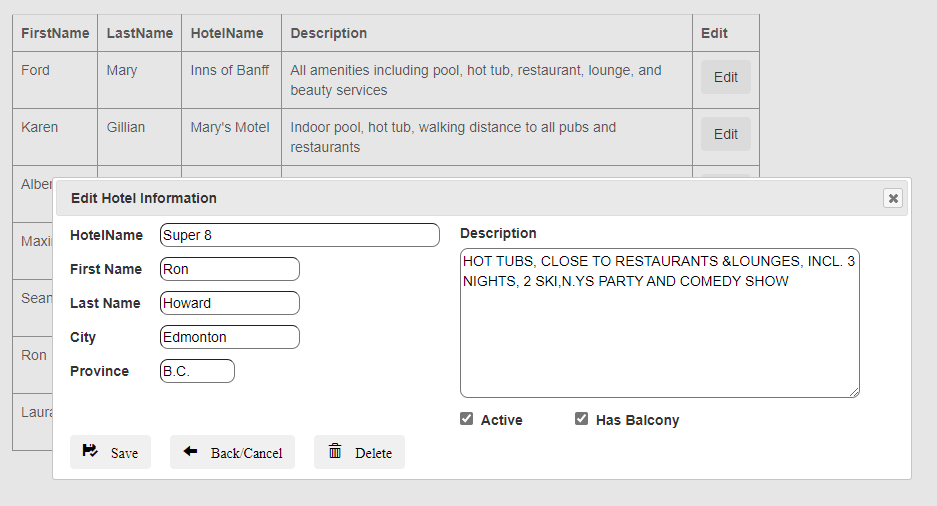Grab the Description textarea resize handle
937x506 pixels.
point(854,392)
